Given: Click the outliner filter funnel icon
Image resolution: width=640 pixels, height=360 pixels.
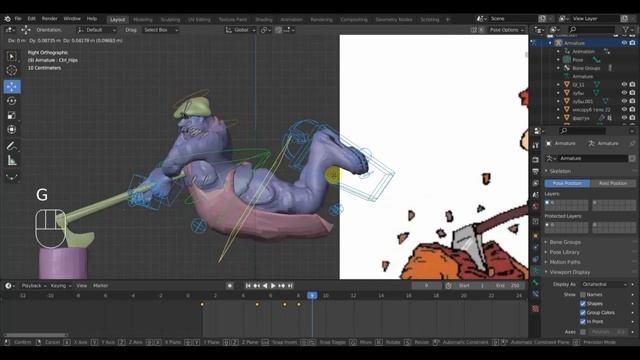Looking at the screenshot, I should click(626, 29).
